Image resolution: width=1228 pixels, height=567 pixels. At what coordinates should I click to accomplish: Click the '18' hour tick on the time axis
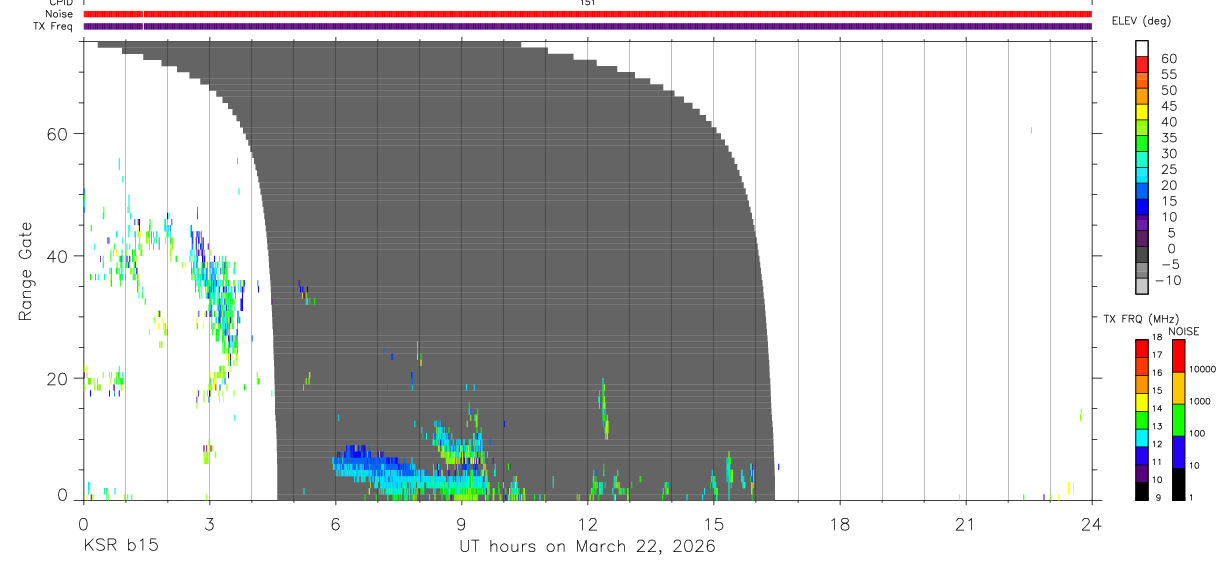point(839,524)
